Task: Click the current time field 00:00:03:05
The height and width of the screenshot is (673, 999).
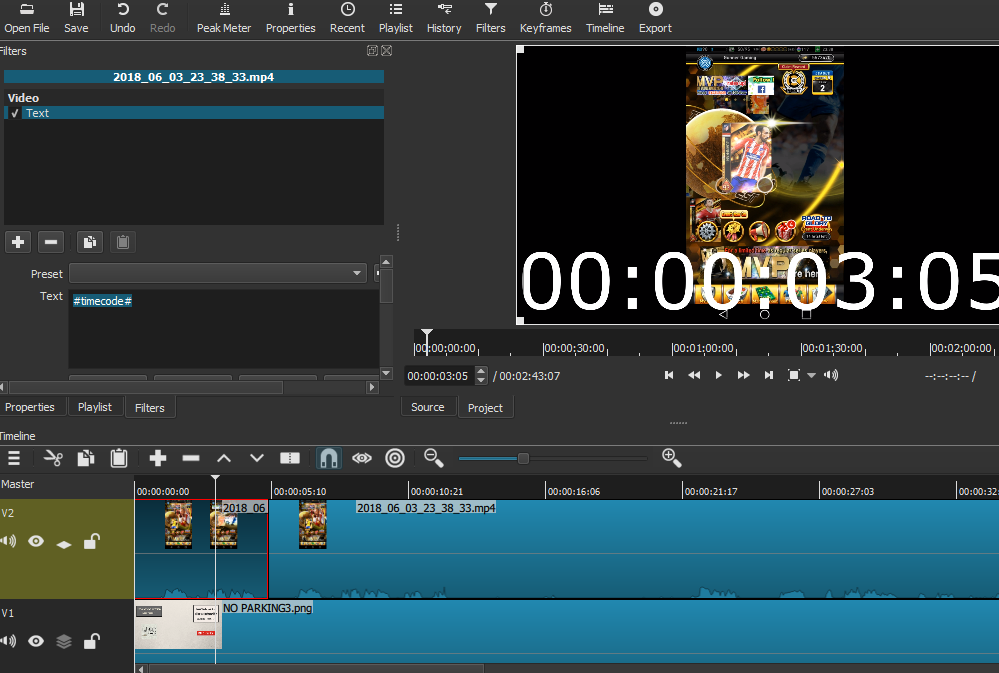Action: click(438, 376)
